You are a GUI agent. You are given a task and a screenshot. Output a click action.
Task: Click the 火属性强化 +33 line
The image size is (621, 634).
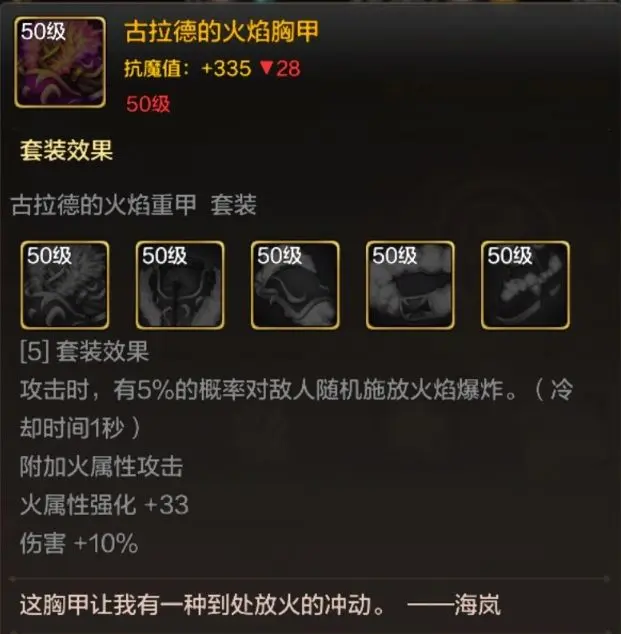click(104, 505)
